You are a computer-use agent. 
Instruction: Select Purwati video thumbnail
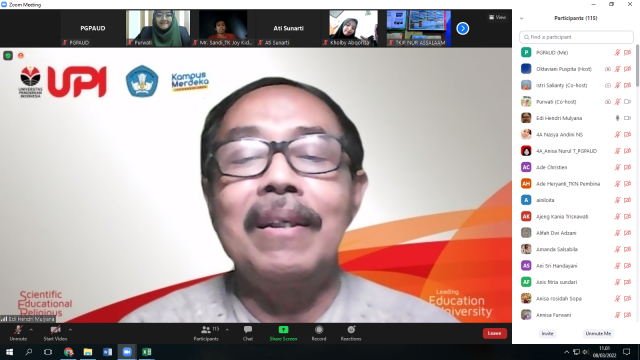click(158, 28)
